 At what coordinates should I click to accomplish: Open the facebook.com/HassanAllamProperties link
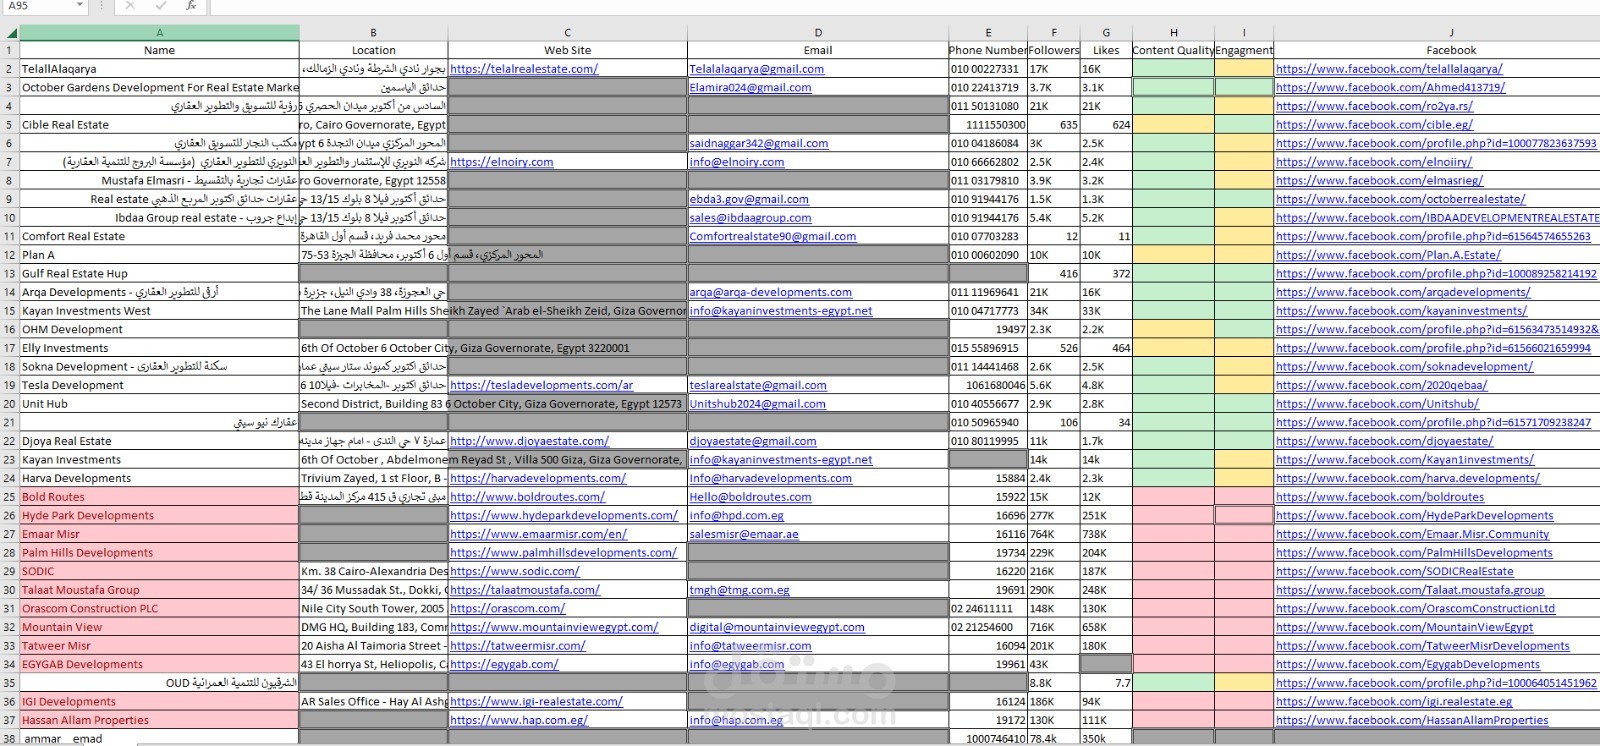click(1412, 720)
